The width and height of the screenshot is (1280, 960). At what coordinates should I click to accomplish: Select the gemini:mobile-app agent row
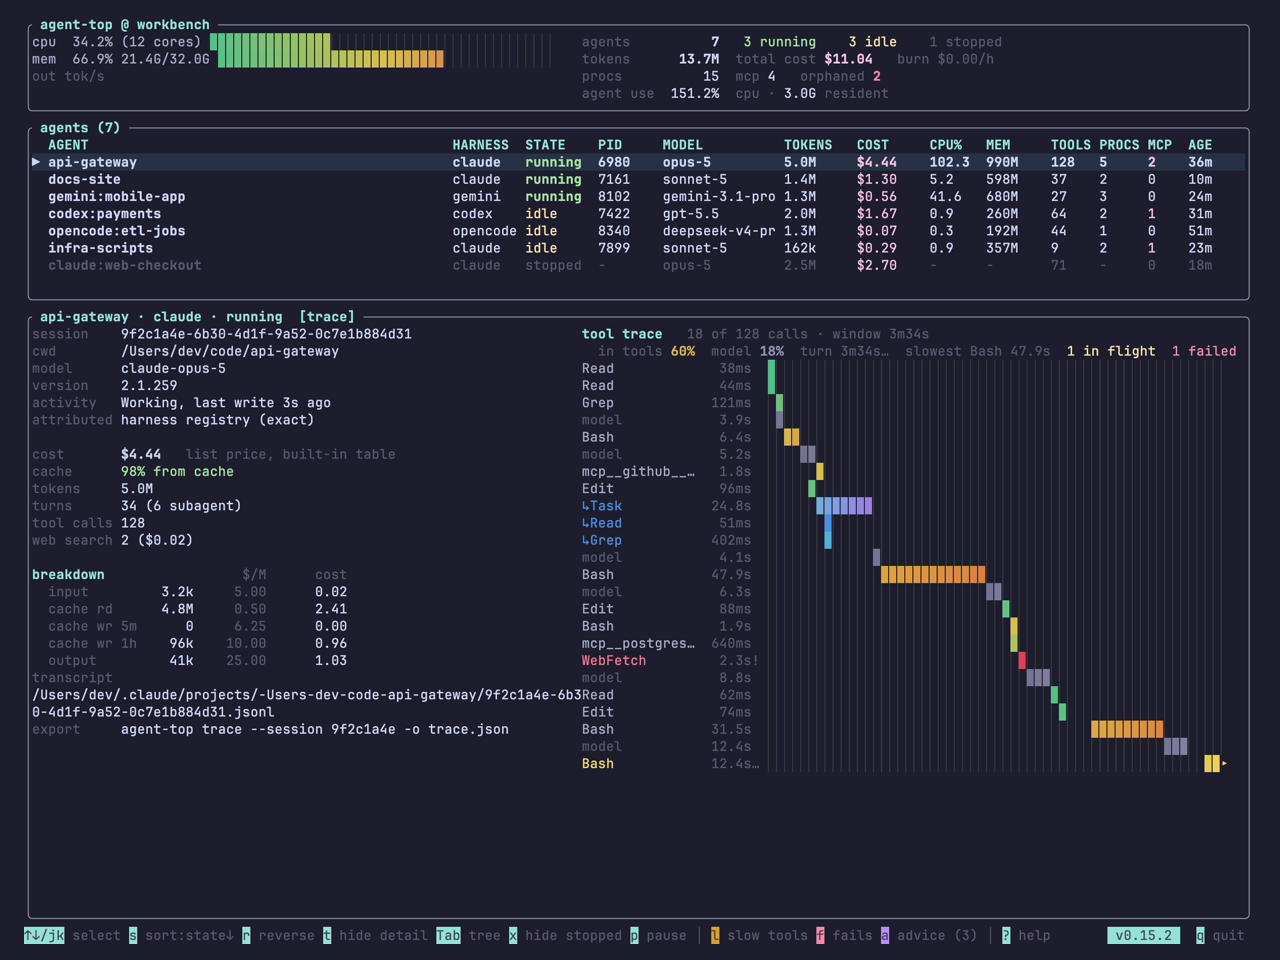638,197
